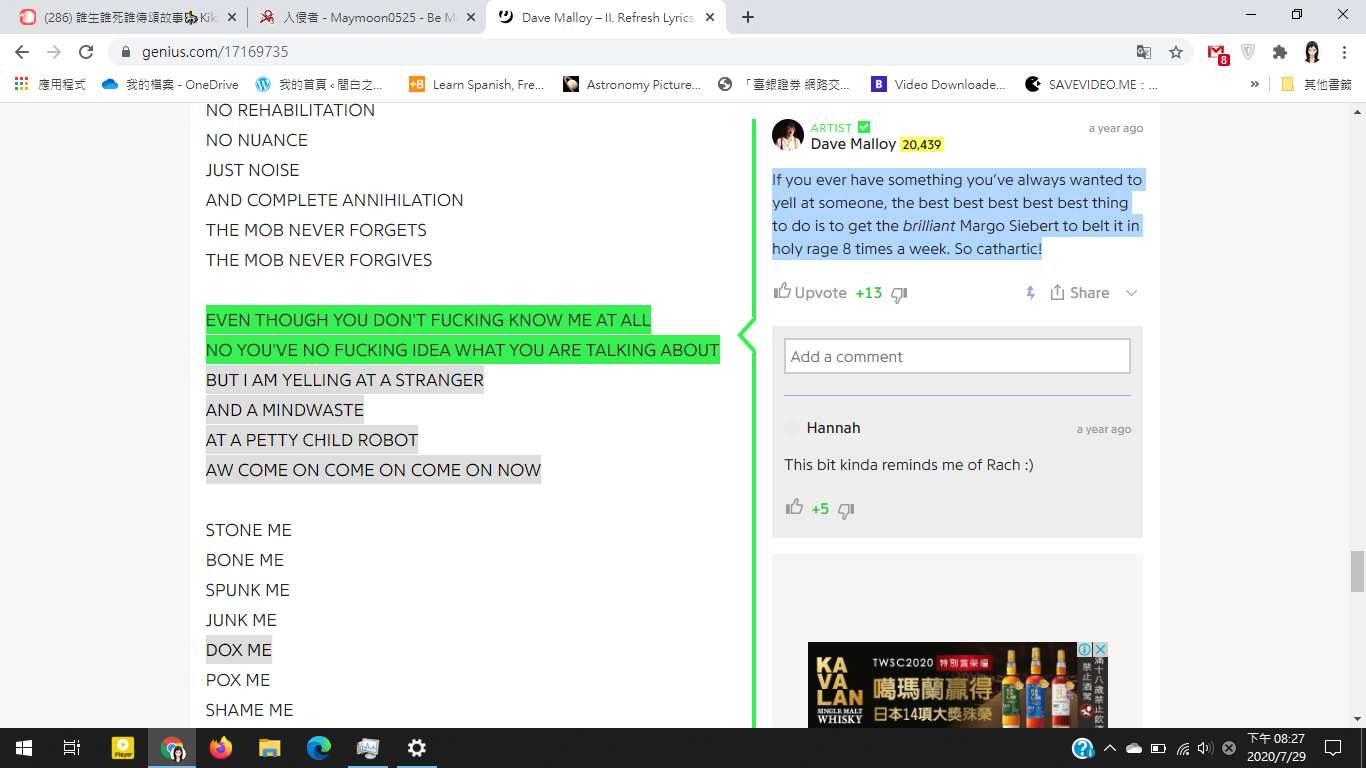Open the shield extension icon
The image size is (1366, 768).
[x=1248, y=52]
